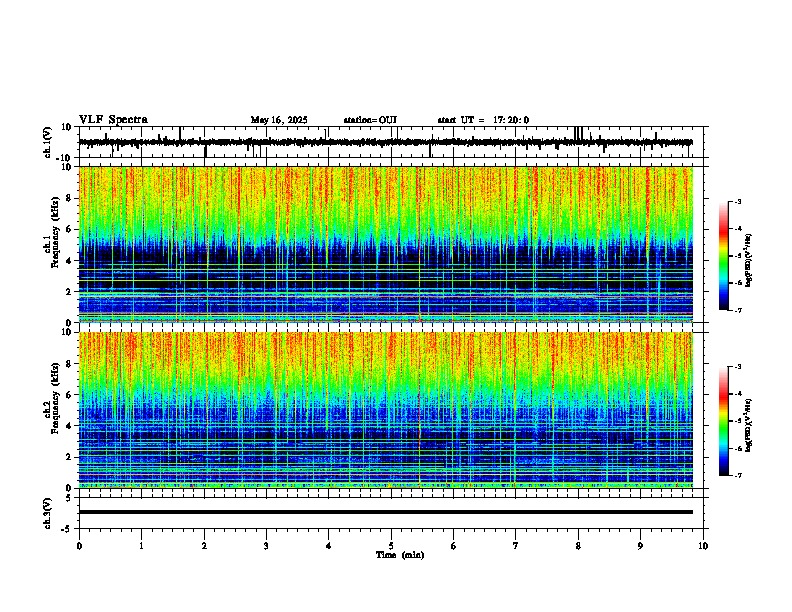792x612 pixels.
Task: Click the 8 kHz tick on ch.1 frequency axis
Action: [x=70, y=198]
